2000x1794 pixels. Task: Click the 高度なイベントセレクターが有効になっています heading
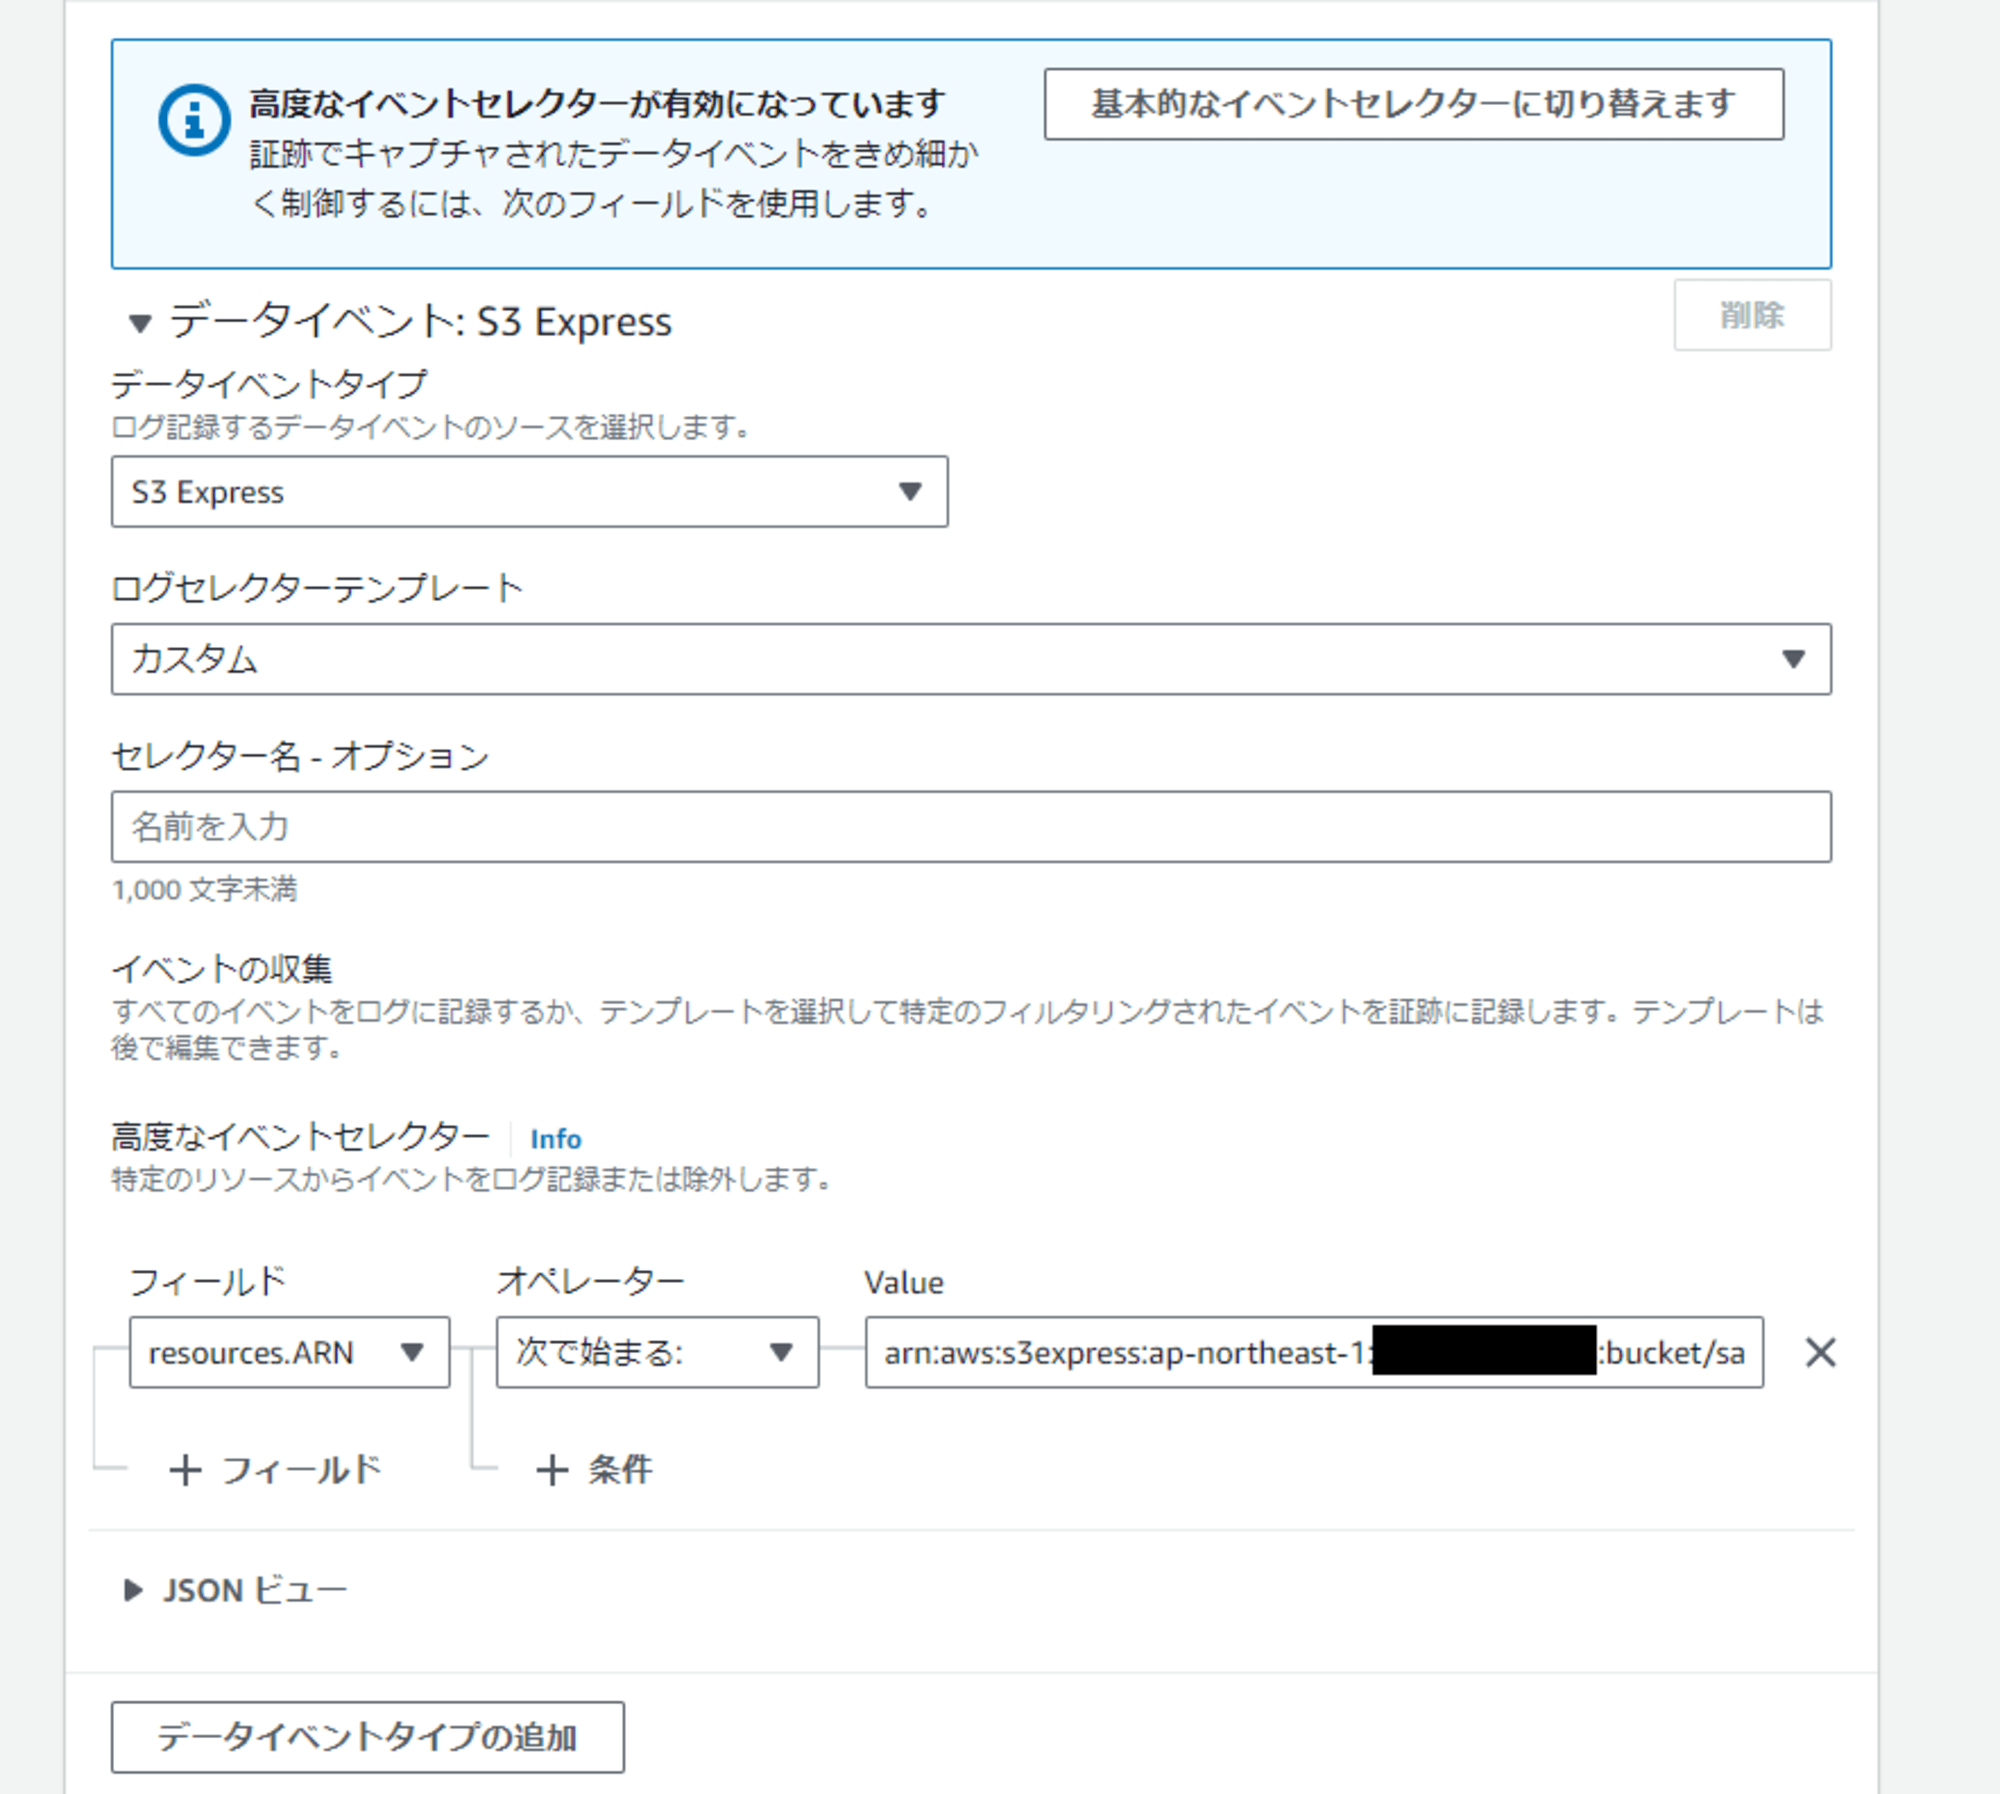(597, 103)
